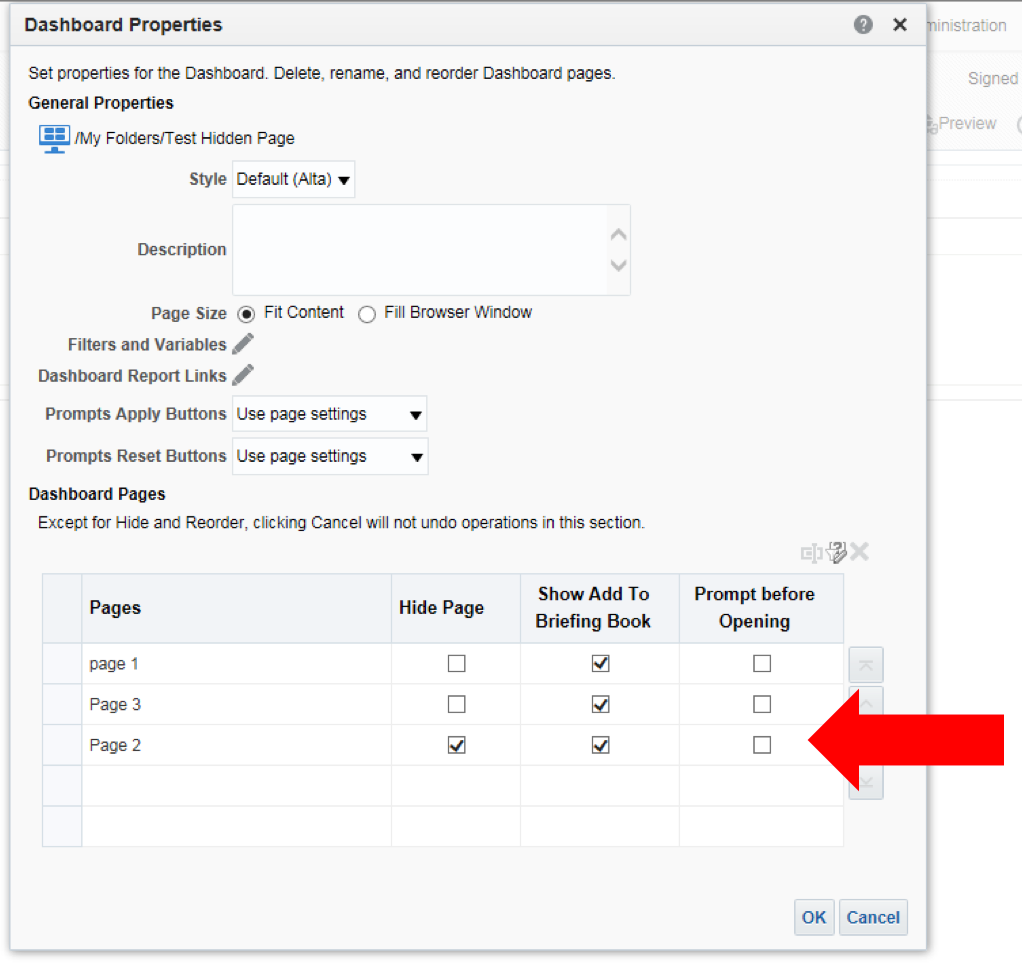This screenshot has height=966, width=1022.
Task: Uncheck Show Add To Briefing Book for Page 3
Action: [600, 704]
